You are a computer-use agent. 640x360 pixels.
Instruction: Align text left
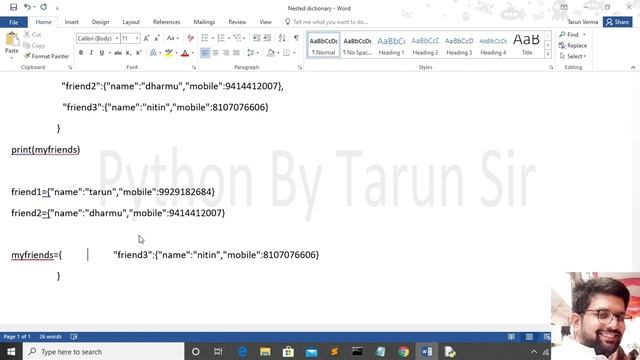click(205, 53)
